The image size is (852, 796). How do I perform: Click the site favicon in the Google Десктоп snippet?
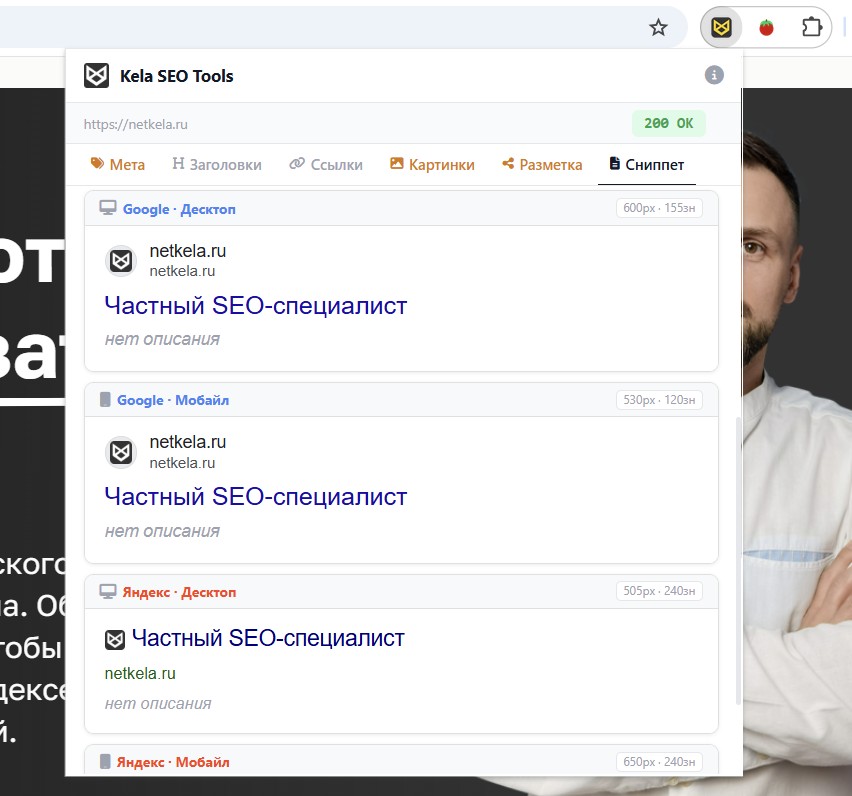pos(121,261)
